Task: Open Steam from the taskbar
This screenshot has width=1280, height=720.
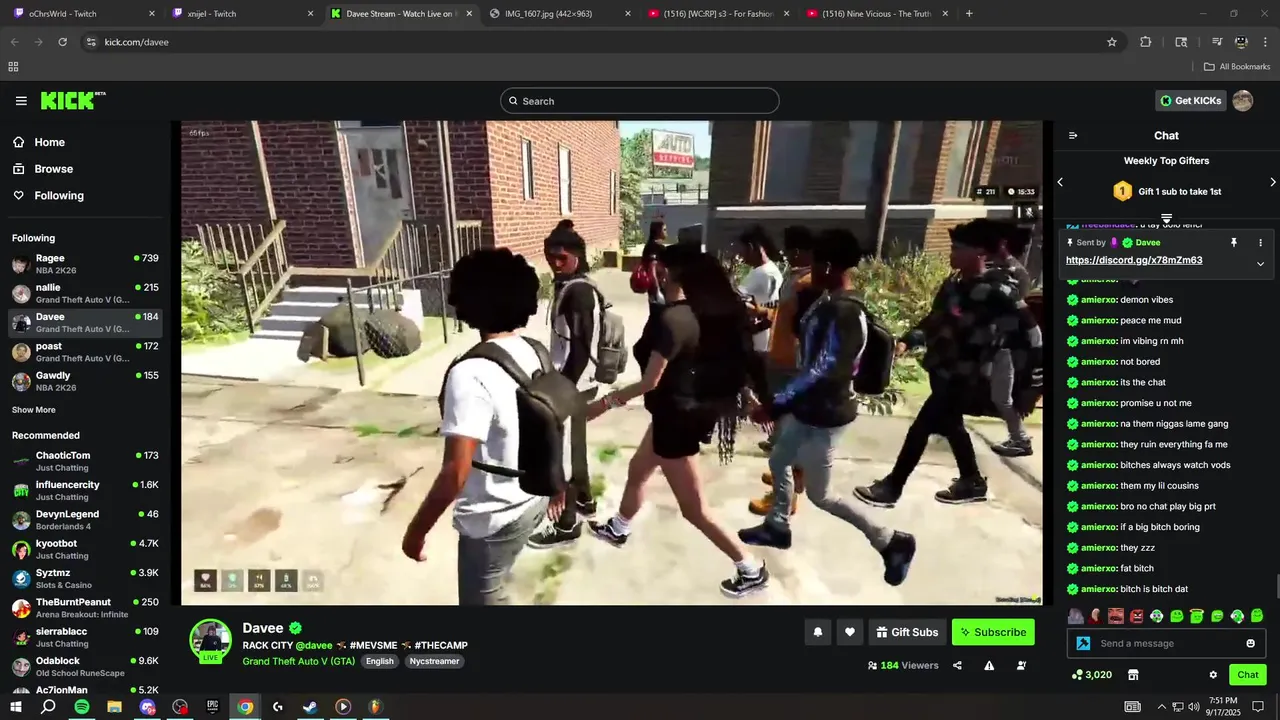Action: click(x=310, y=707)
